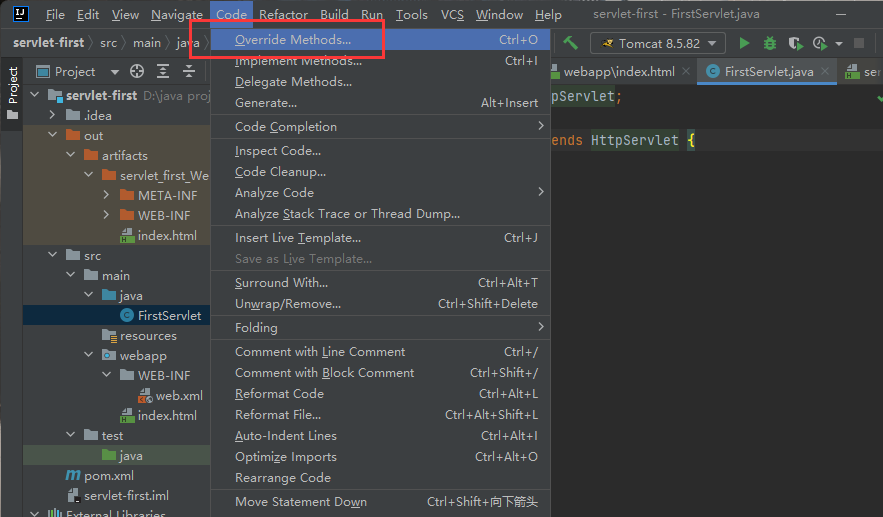Viewport: 883px width, 517px height.
Task: Click the Profiler run icon
Action: pyautogui.click(x=820, y=43)
